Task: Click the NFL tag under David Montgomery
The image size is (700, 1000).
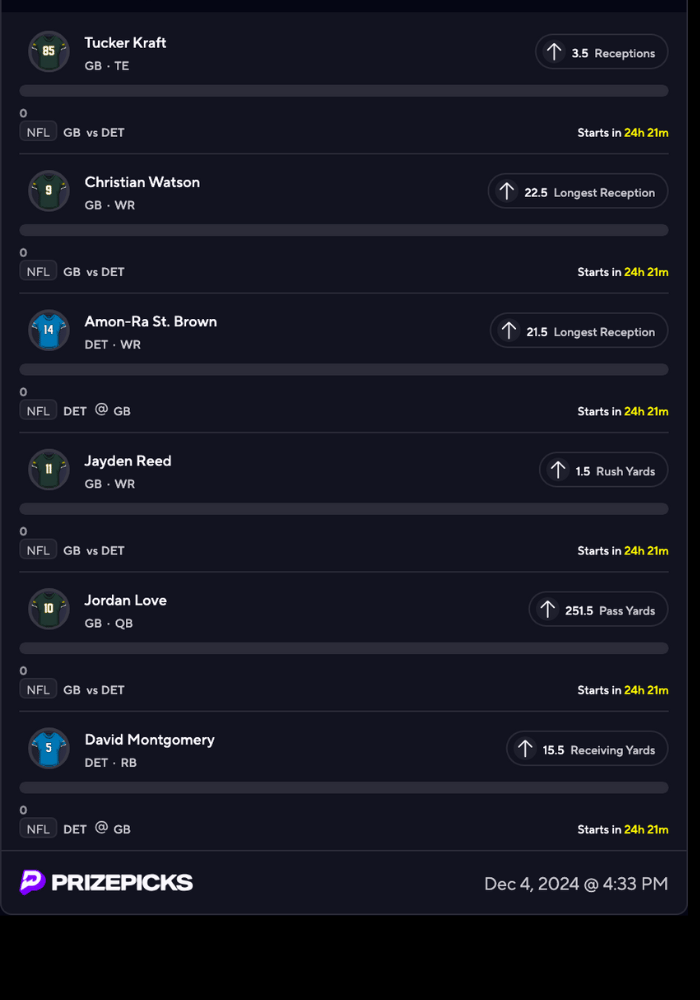Action: click(x=38, y=829)
